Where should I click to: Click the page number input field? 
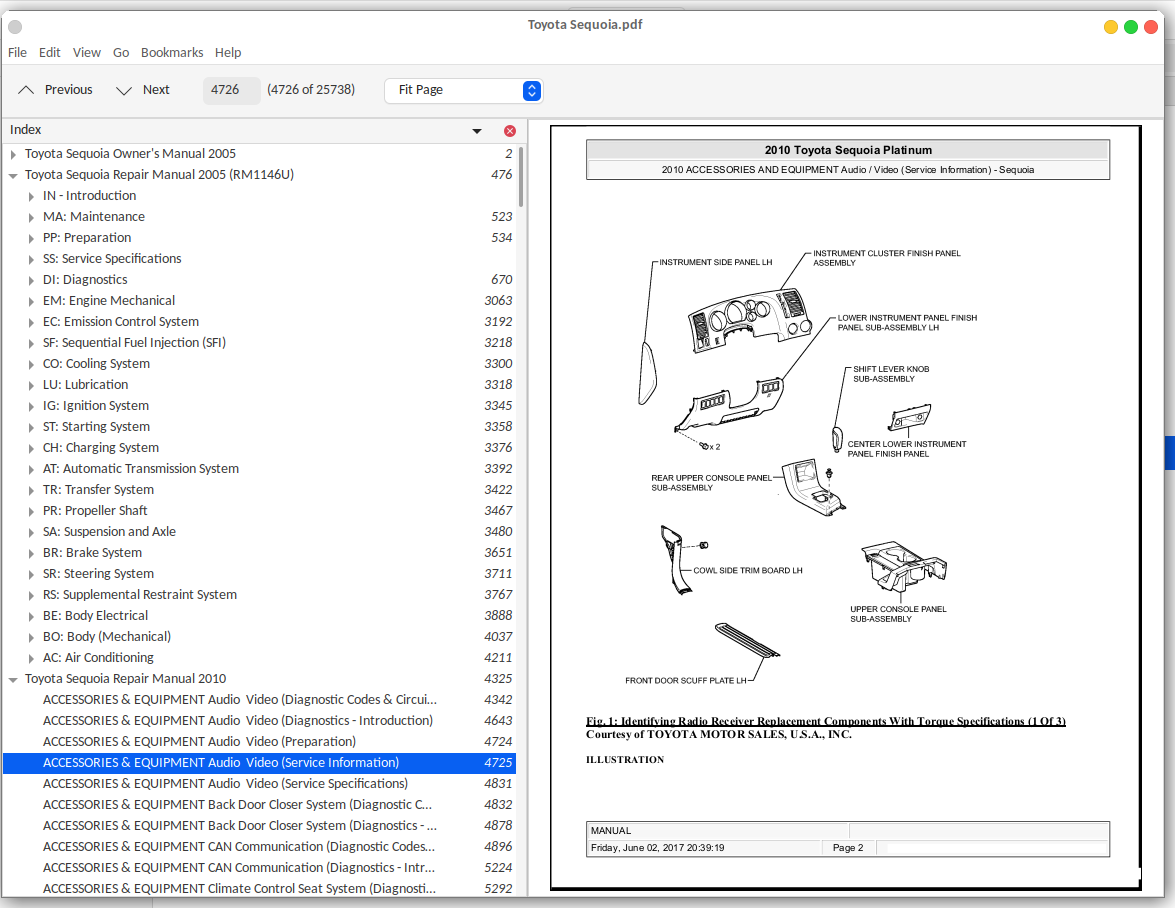(x=231, y=90)
